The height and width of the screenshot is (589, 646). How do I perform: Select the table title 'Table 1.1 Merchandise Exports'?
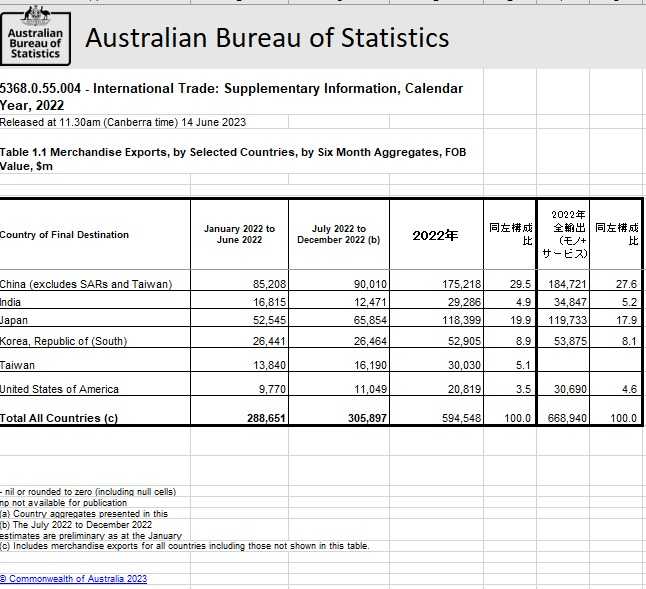coord(232,159)
